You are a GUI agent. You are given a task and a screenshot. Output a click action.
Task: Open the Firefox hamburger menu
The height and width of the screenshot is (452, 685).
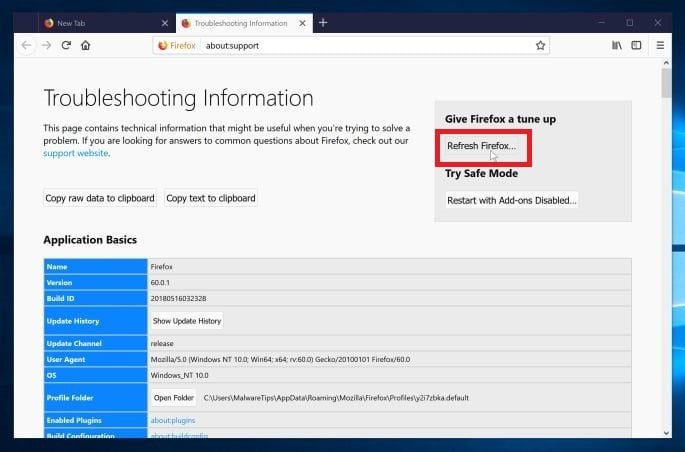click(x=660, y=45)
